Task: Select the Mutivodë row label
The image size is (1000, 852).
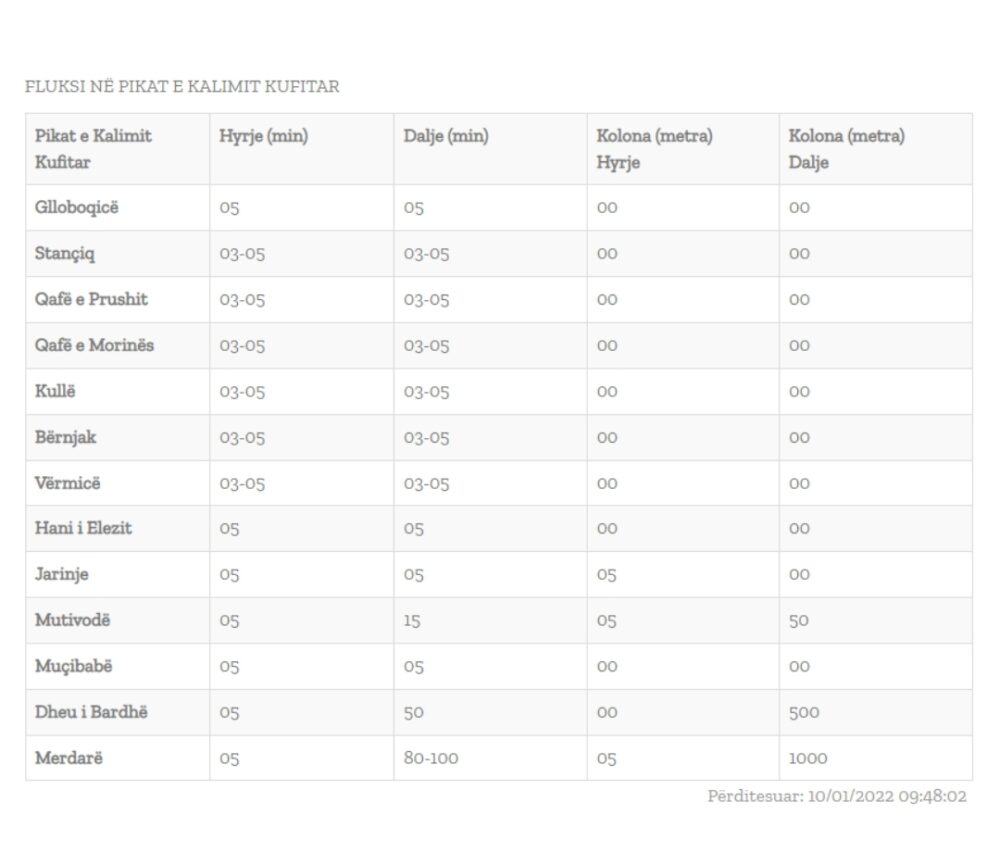Action: pyautogui.click(x=72, y=620)
